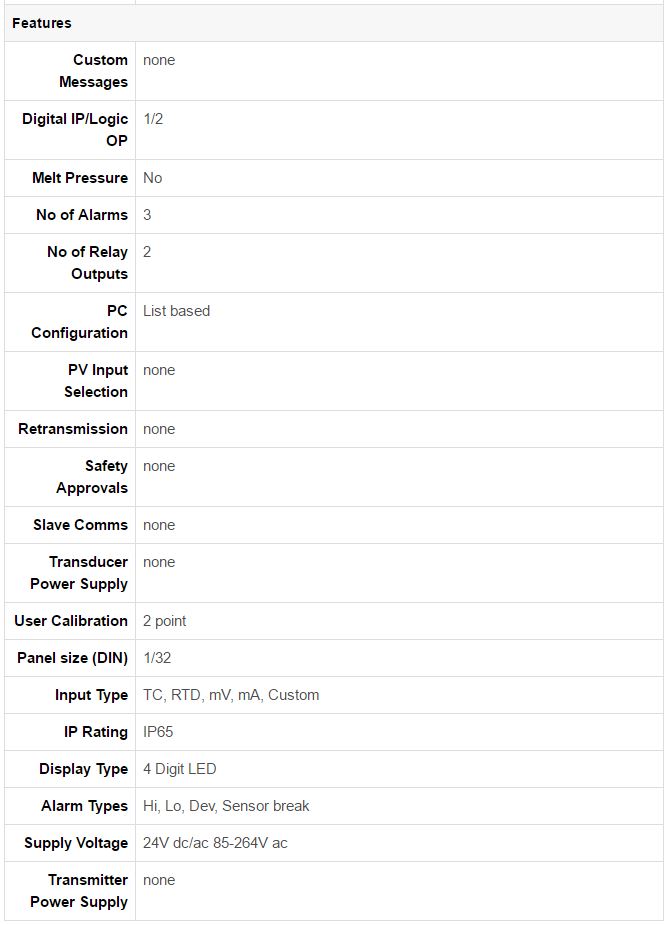
Task: Click the No of Alarms value 3
Action: tap(147, 215)
